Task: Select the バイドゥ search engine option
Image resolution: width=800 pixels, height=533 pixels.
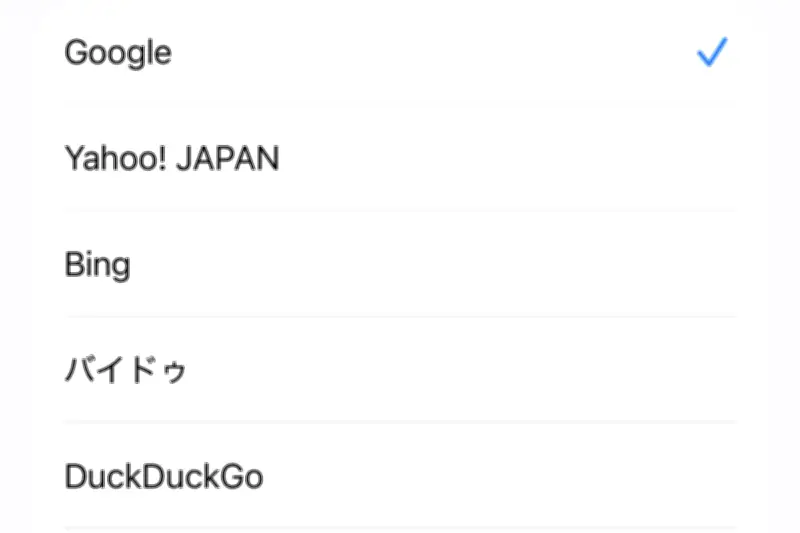Action: [400, 369]
